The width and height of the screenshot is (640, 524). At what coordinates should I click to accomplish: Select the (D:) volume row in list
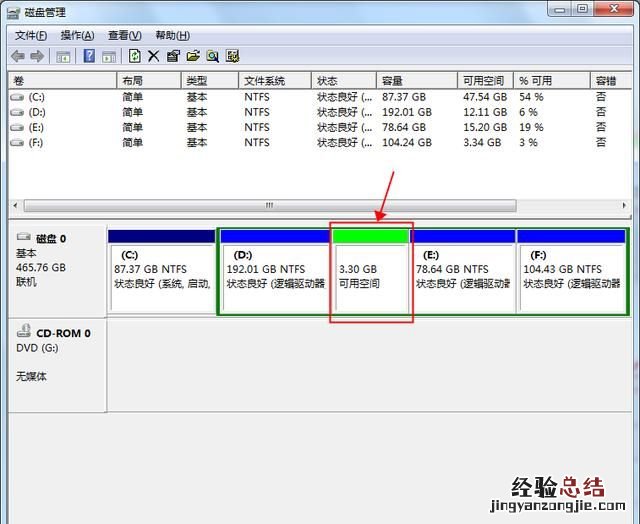[x=37, y=112]
